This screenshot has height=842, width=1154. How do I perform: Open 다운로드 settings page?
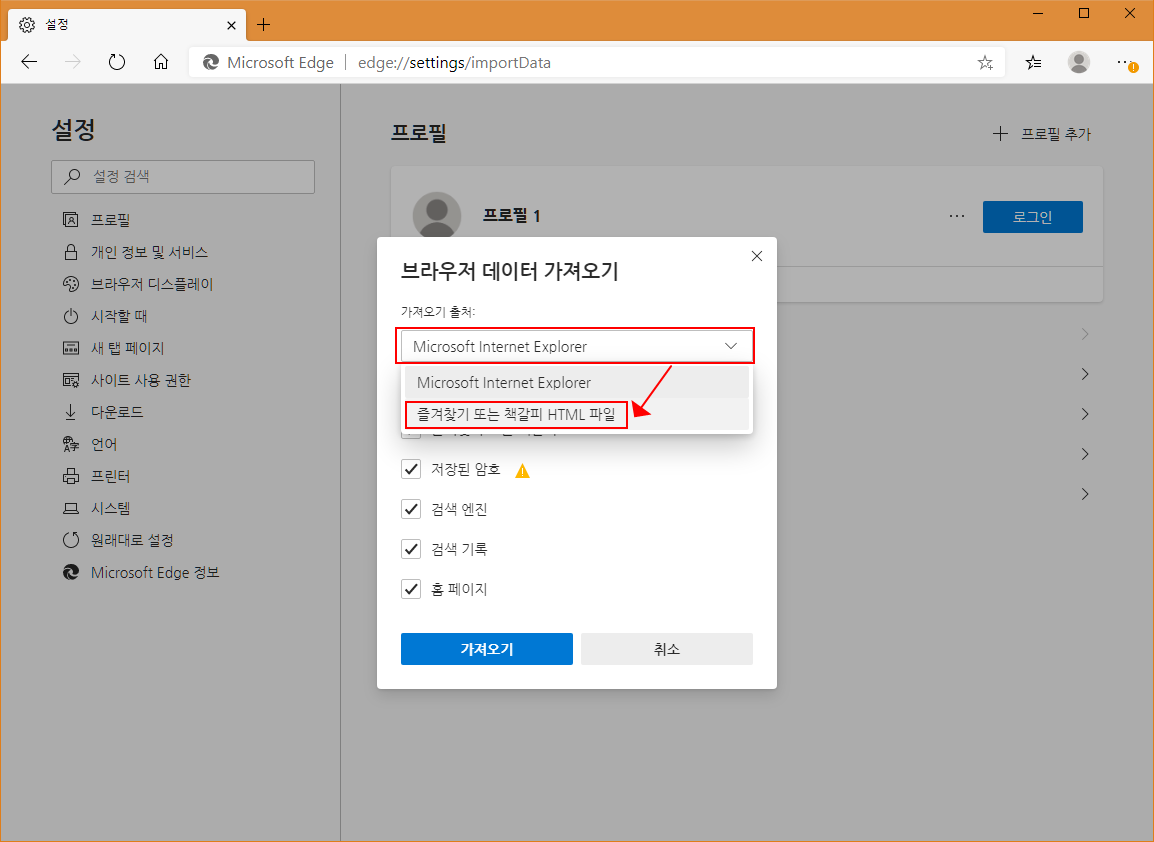tap(117, 412)
